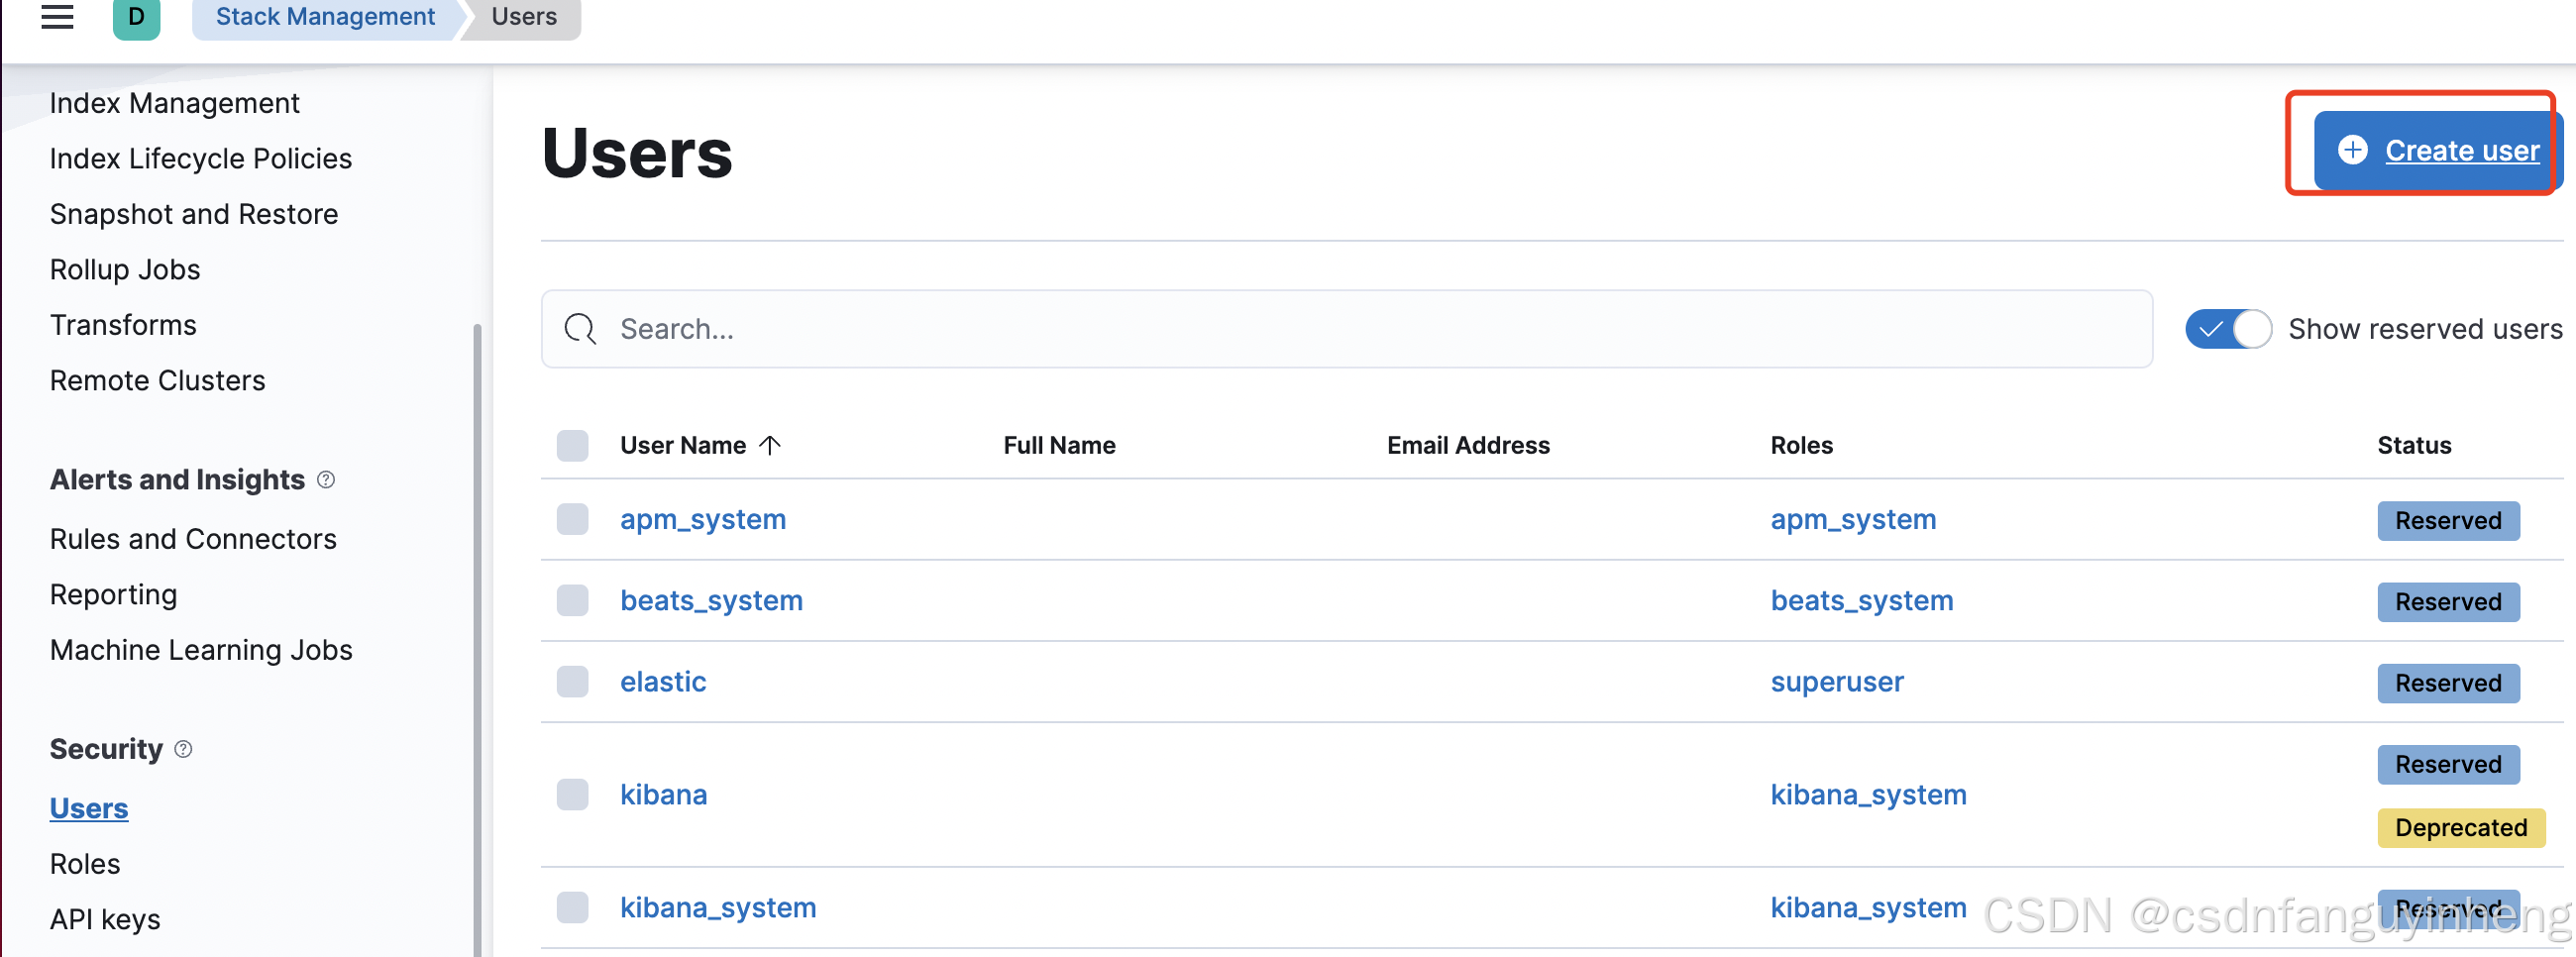Viewport: 2576px width, 957px height.
Task: Select the kibana row checkbox
Action: pyautogui.click(x=572, y=794)
